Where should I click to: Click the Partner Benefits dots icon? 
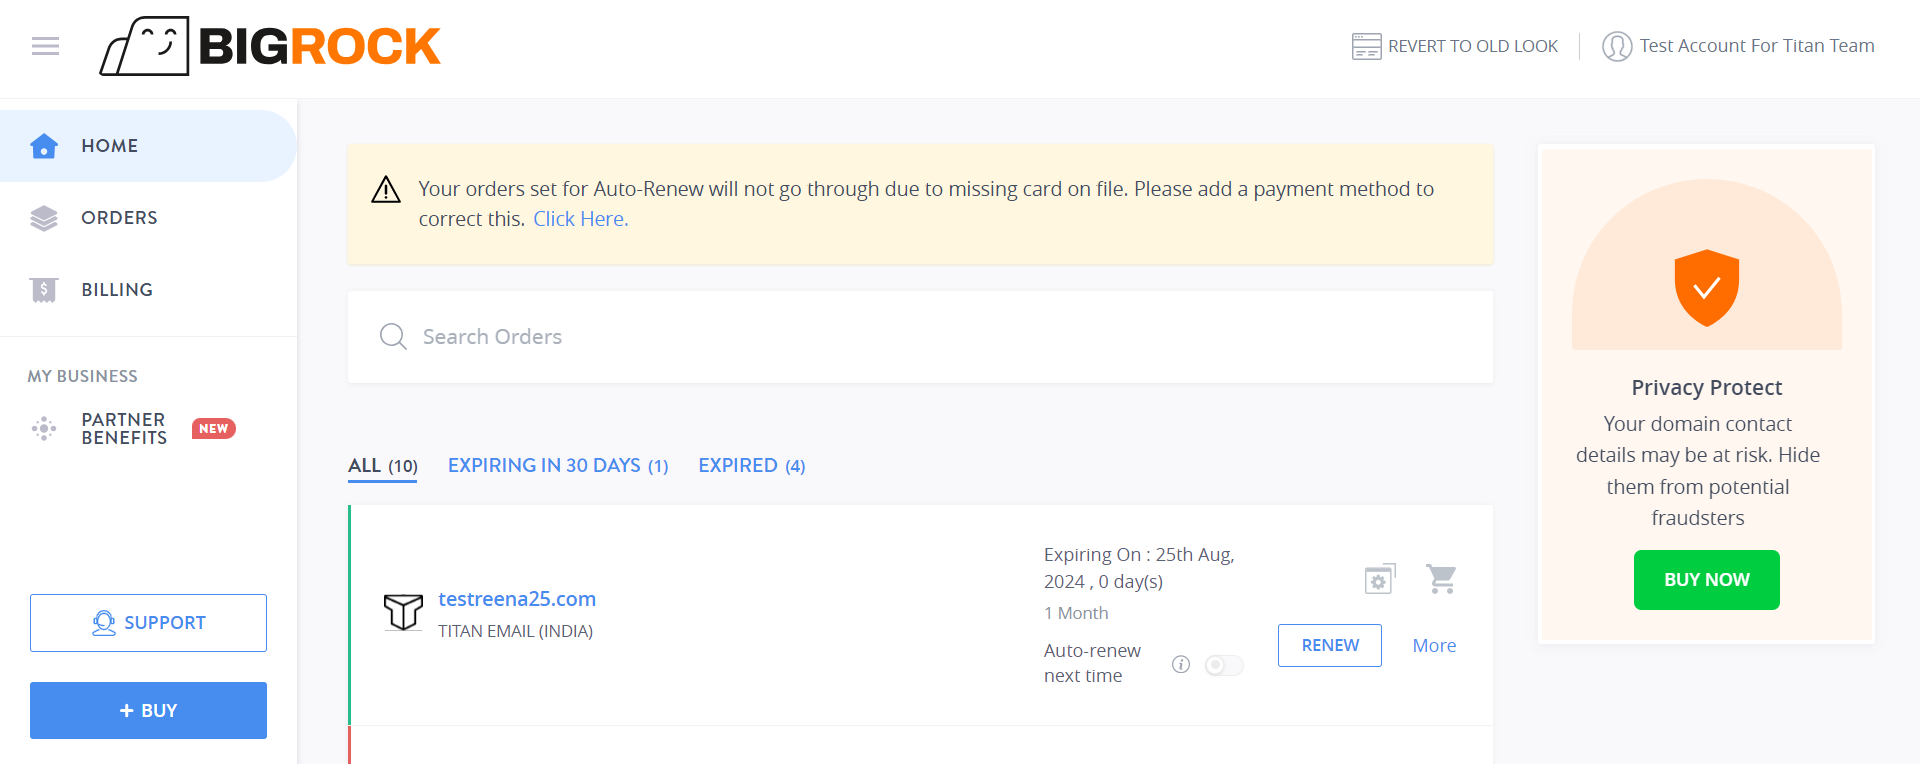(44, 429)
